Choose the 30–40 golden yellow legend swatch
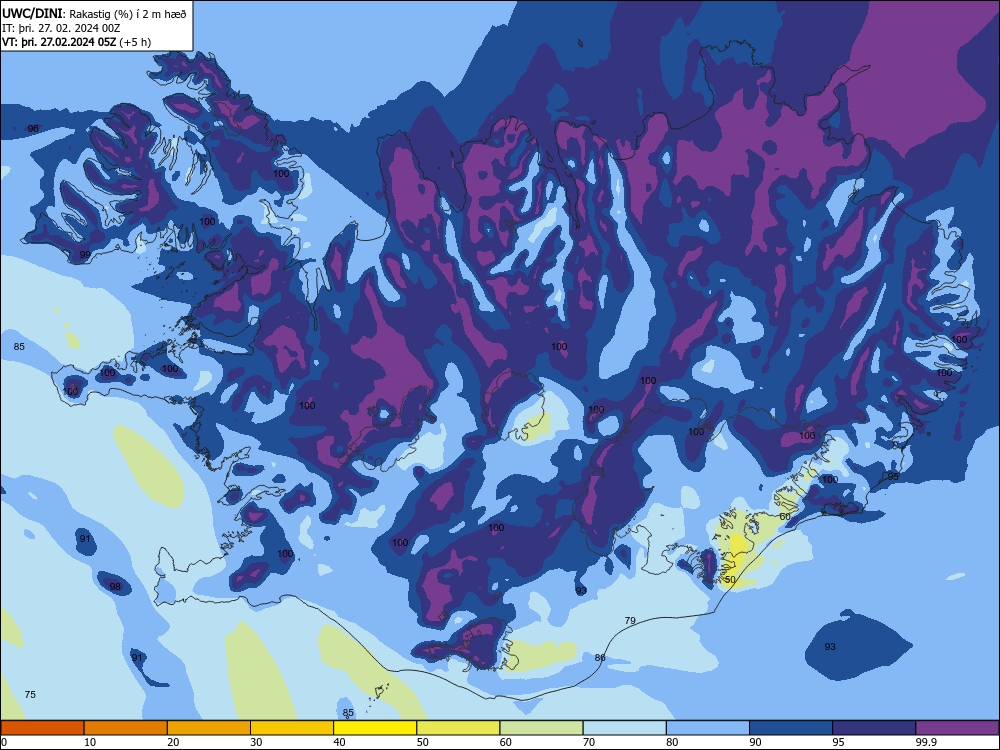Screen dimensions: 1000x750 click(x=292, y=728)
